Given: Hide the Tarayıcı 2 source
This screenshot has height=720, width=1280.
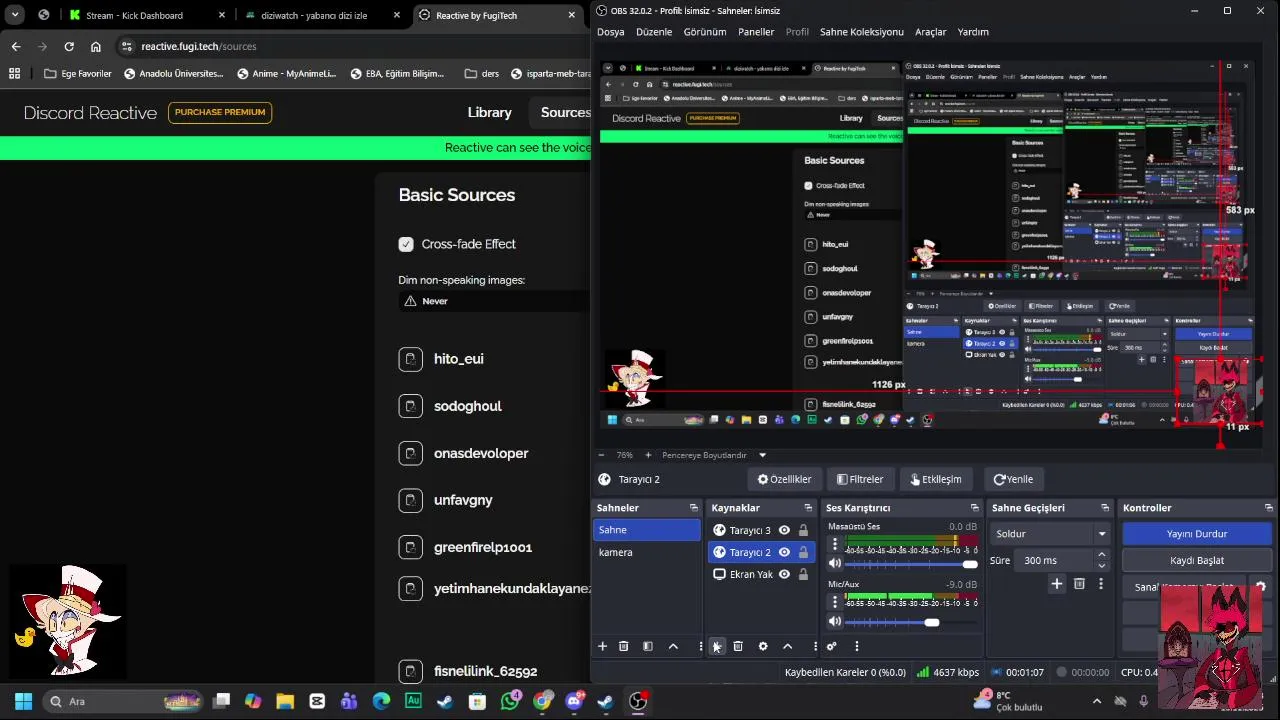Looking at the screenshot, I should (784, 552).
